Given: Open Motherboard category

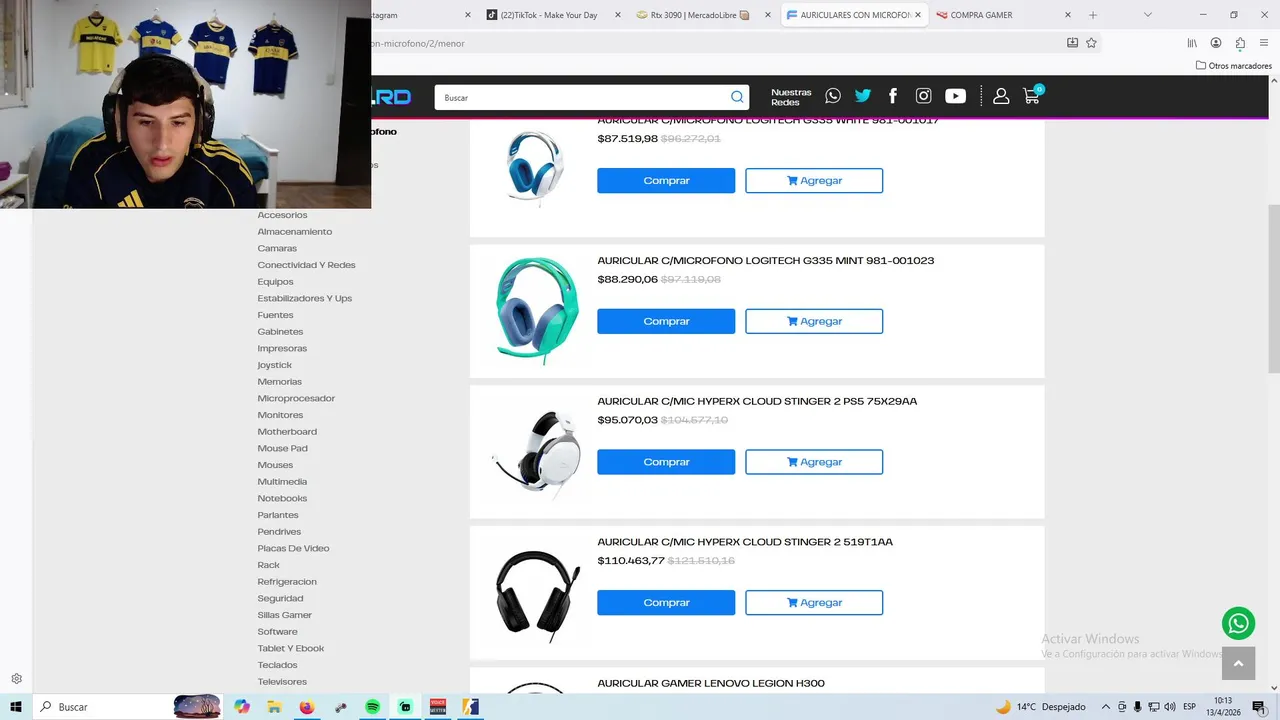Looking at the screenshot, I should click(x=287, y=432).
